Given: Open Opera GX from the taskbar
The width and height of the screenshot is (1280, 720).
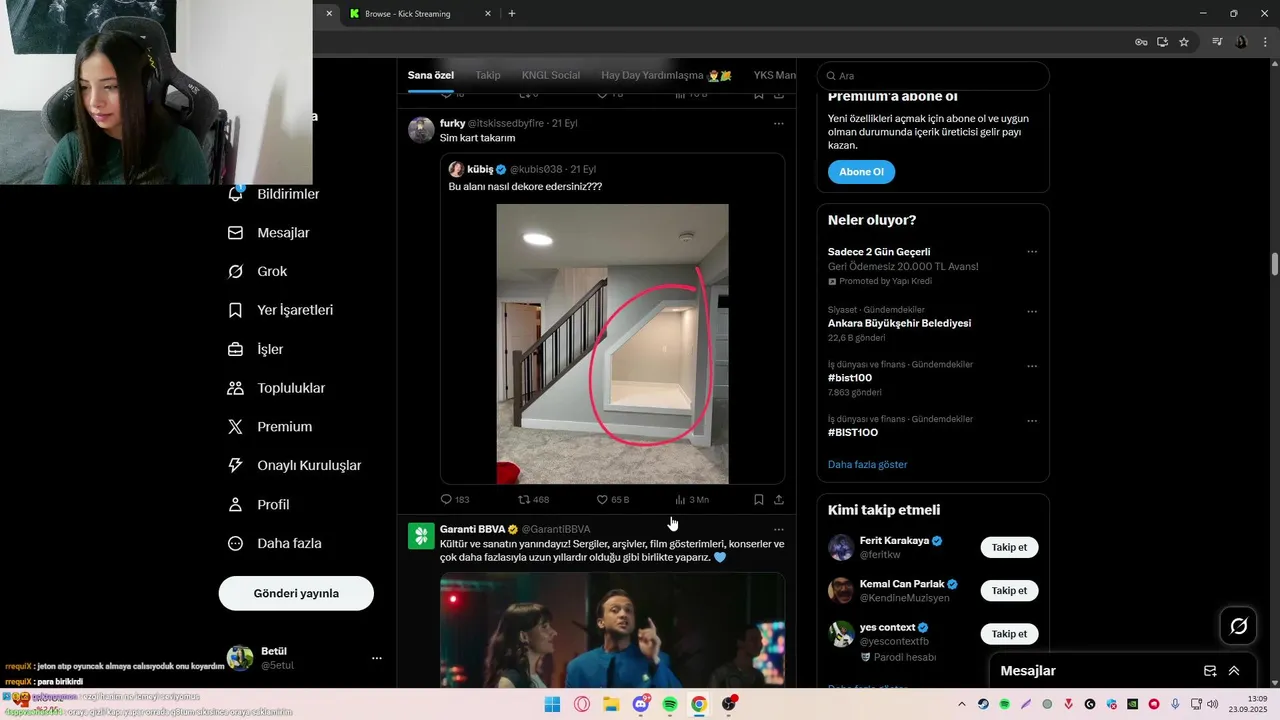Looking at the screenshot, I should 582,704.
